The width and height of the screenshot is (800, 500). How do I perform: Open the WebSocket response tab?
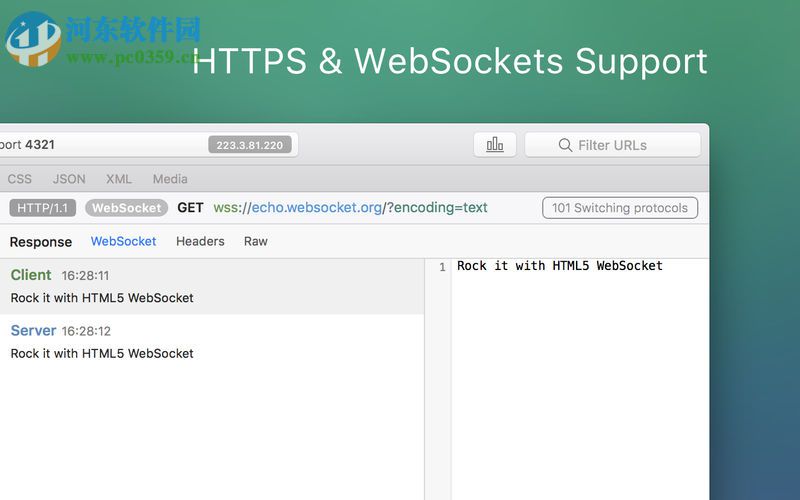123,241
